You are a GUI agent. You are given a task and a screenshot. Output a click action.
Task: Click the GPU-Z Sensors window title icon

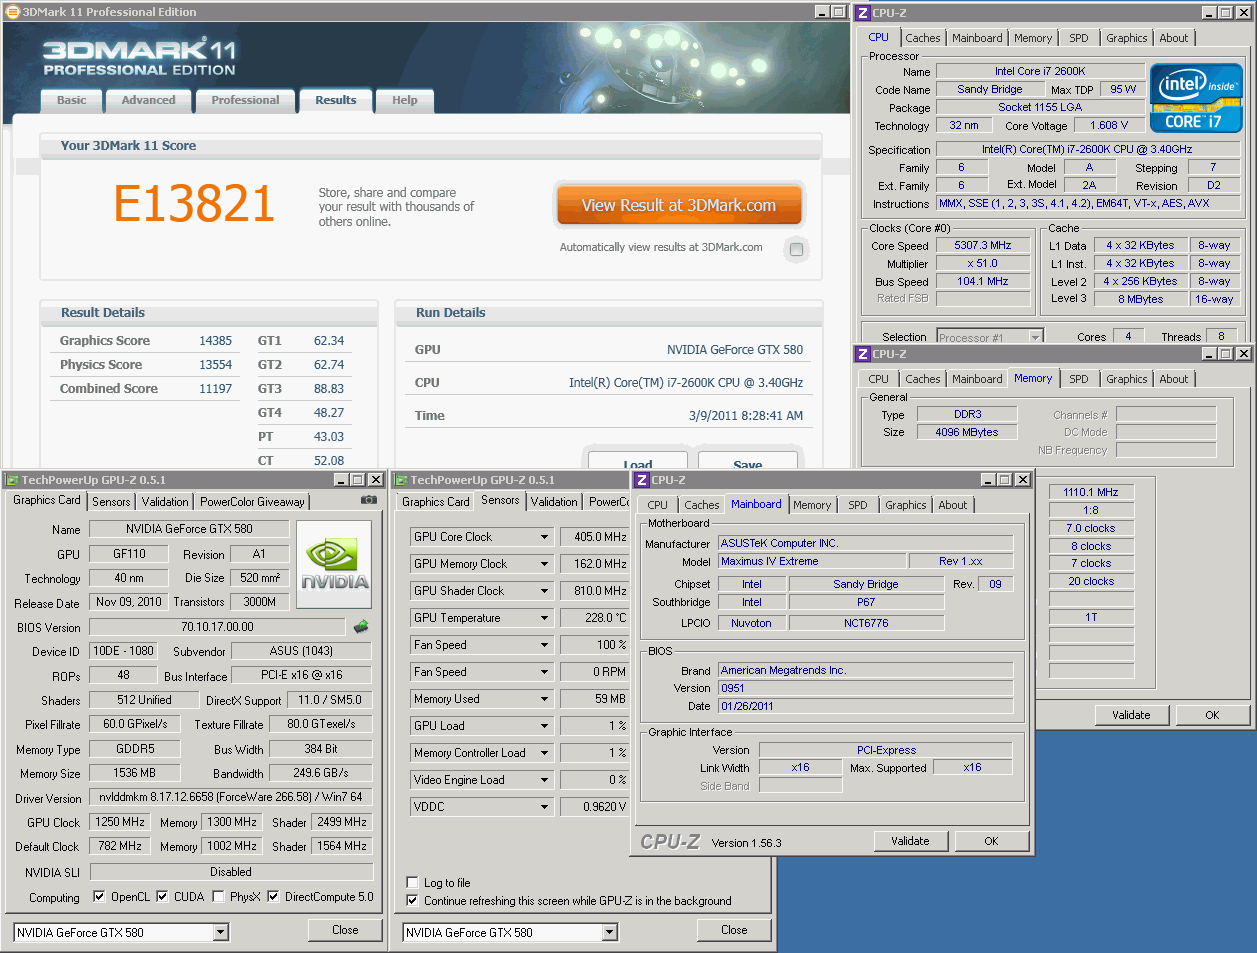click(x=401, y=480)
